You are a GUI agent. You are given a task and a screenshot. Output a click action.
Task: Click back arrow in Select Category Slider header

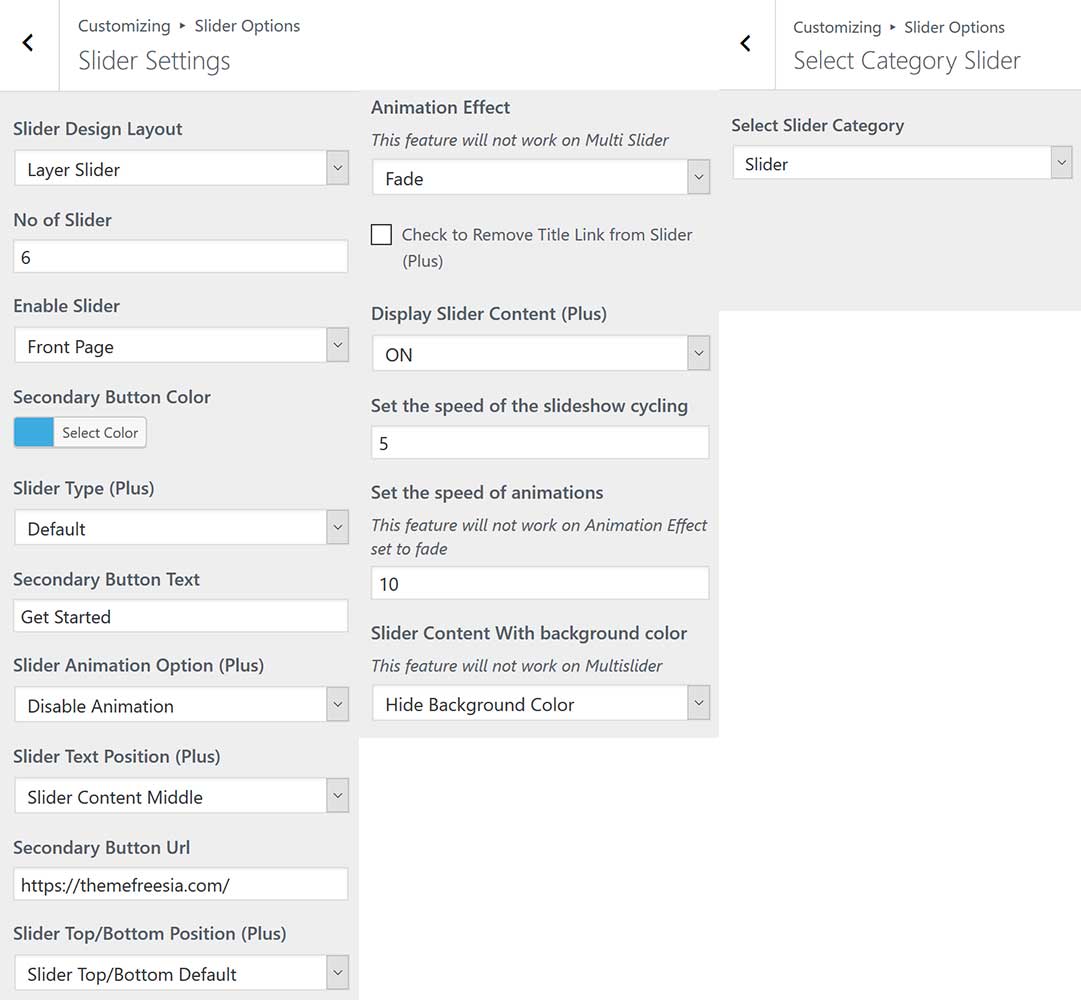[745, 43]
